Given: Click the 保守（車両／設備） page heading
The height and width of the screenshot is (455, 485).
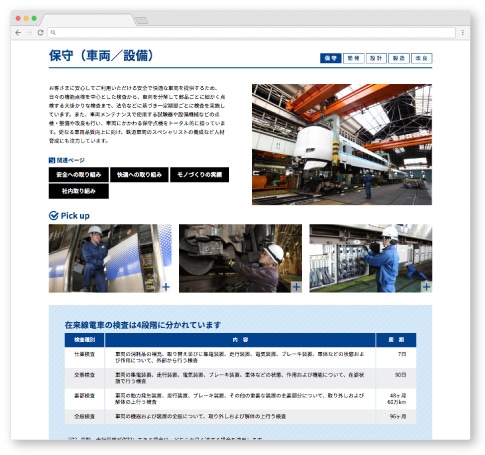Looking at the screenshot, I should (101, 55).
